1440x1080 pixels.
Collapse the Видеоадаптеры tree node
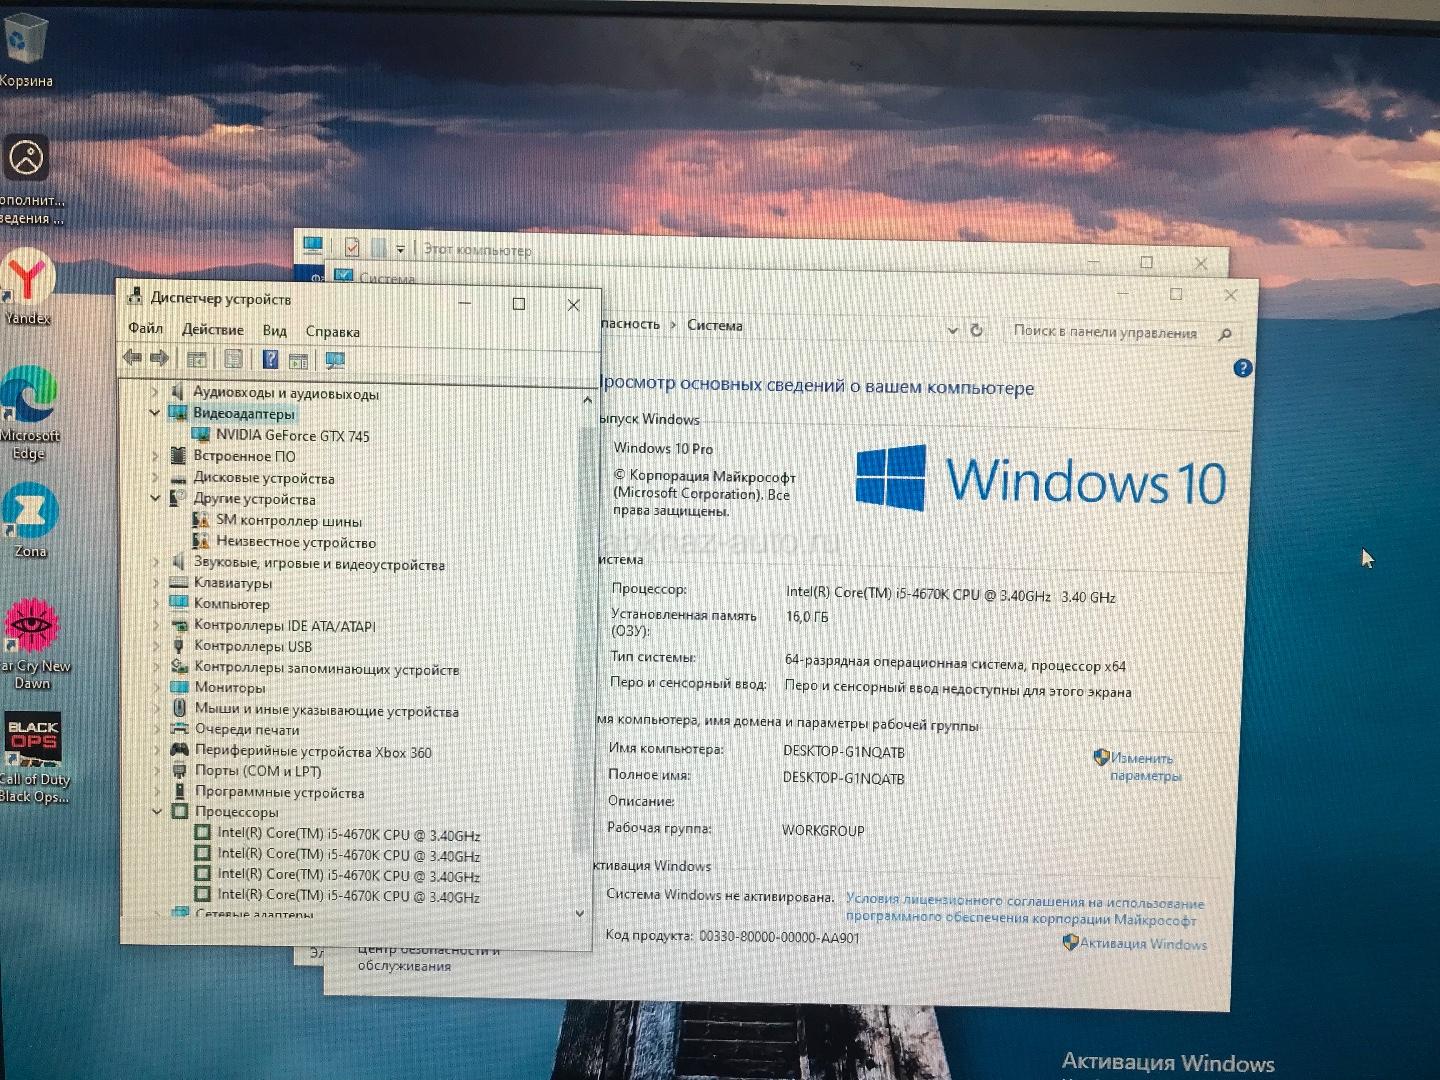(x=155, y=413)
